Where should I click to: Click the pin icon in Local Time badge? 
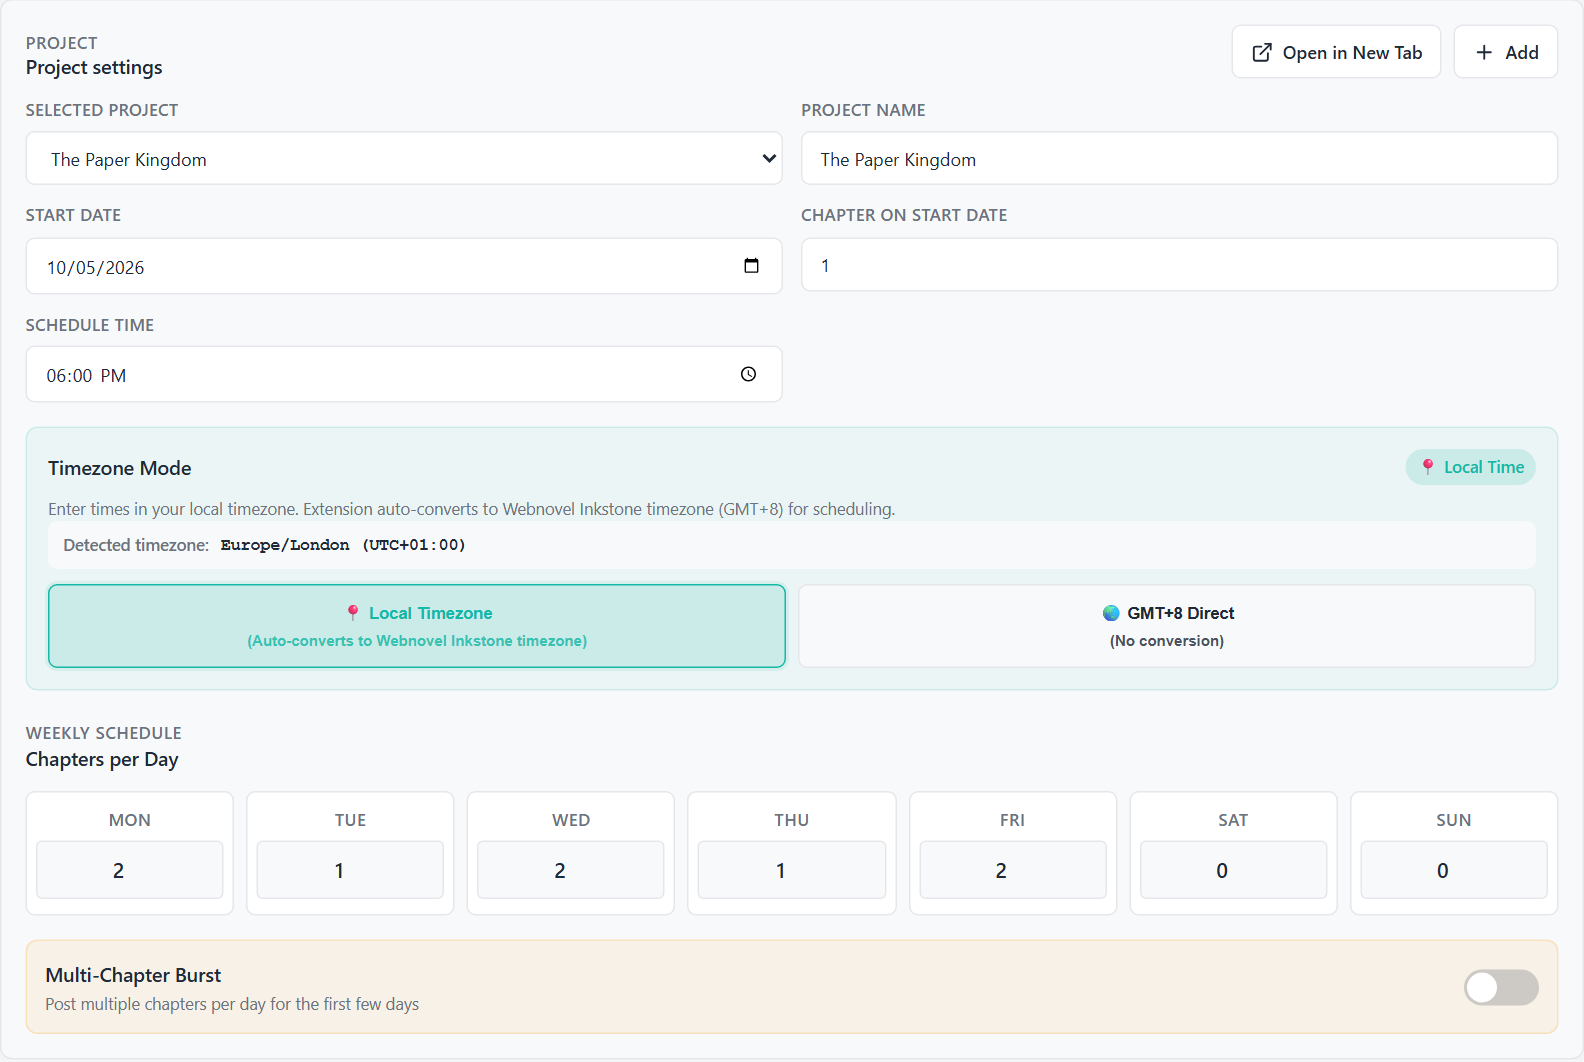[x=1428, y=467]
